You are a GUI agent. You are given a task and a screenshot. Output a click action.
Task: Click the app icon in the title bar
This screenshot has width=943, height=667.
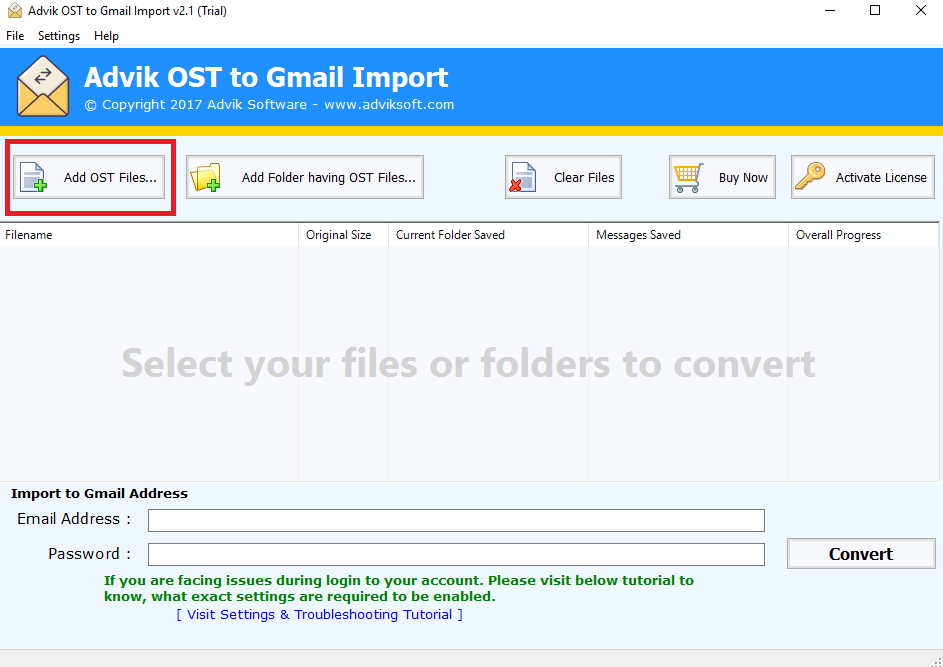(x=14, y=11)
